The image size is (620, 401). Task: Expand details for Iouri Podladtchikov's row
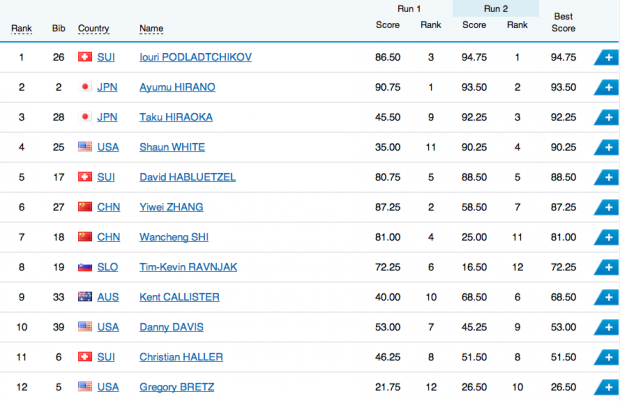pos(606,58)
